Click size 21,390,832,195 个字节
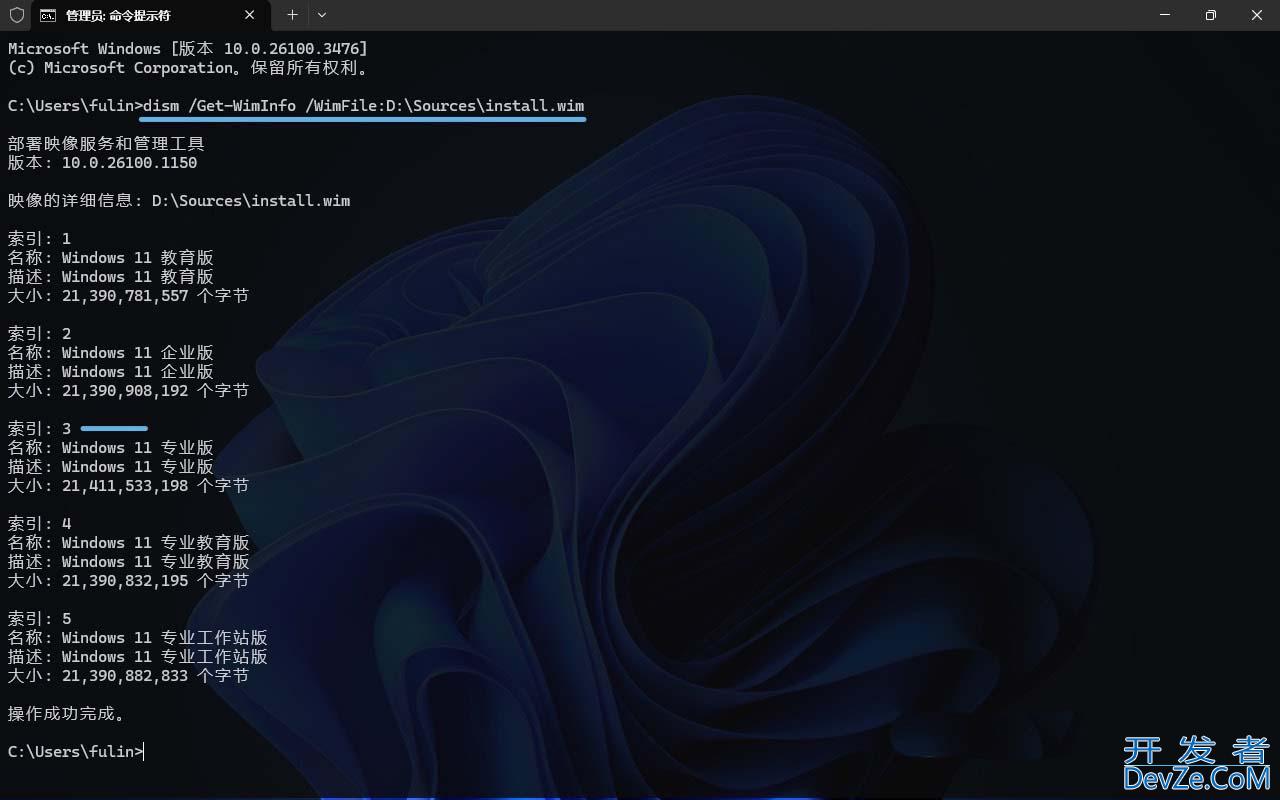The height and width of the screenshot is (800, 1280). click(129, 581)
